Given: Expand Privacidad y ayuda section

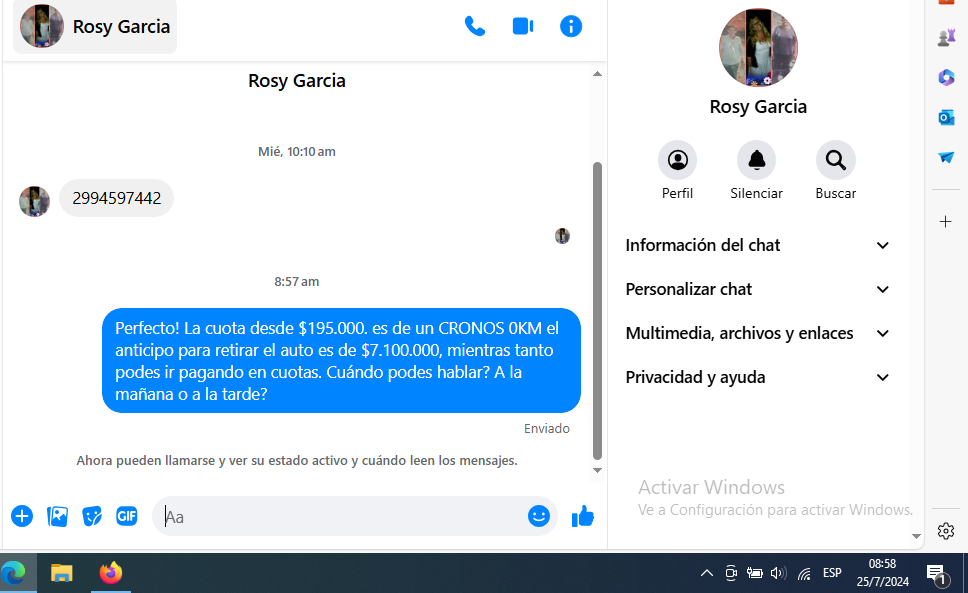Looking at the screenshot, I should 757,377.
